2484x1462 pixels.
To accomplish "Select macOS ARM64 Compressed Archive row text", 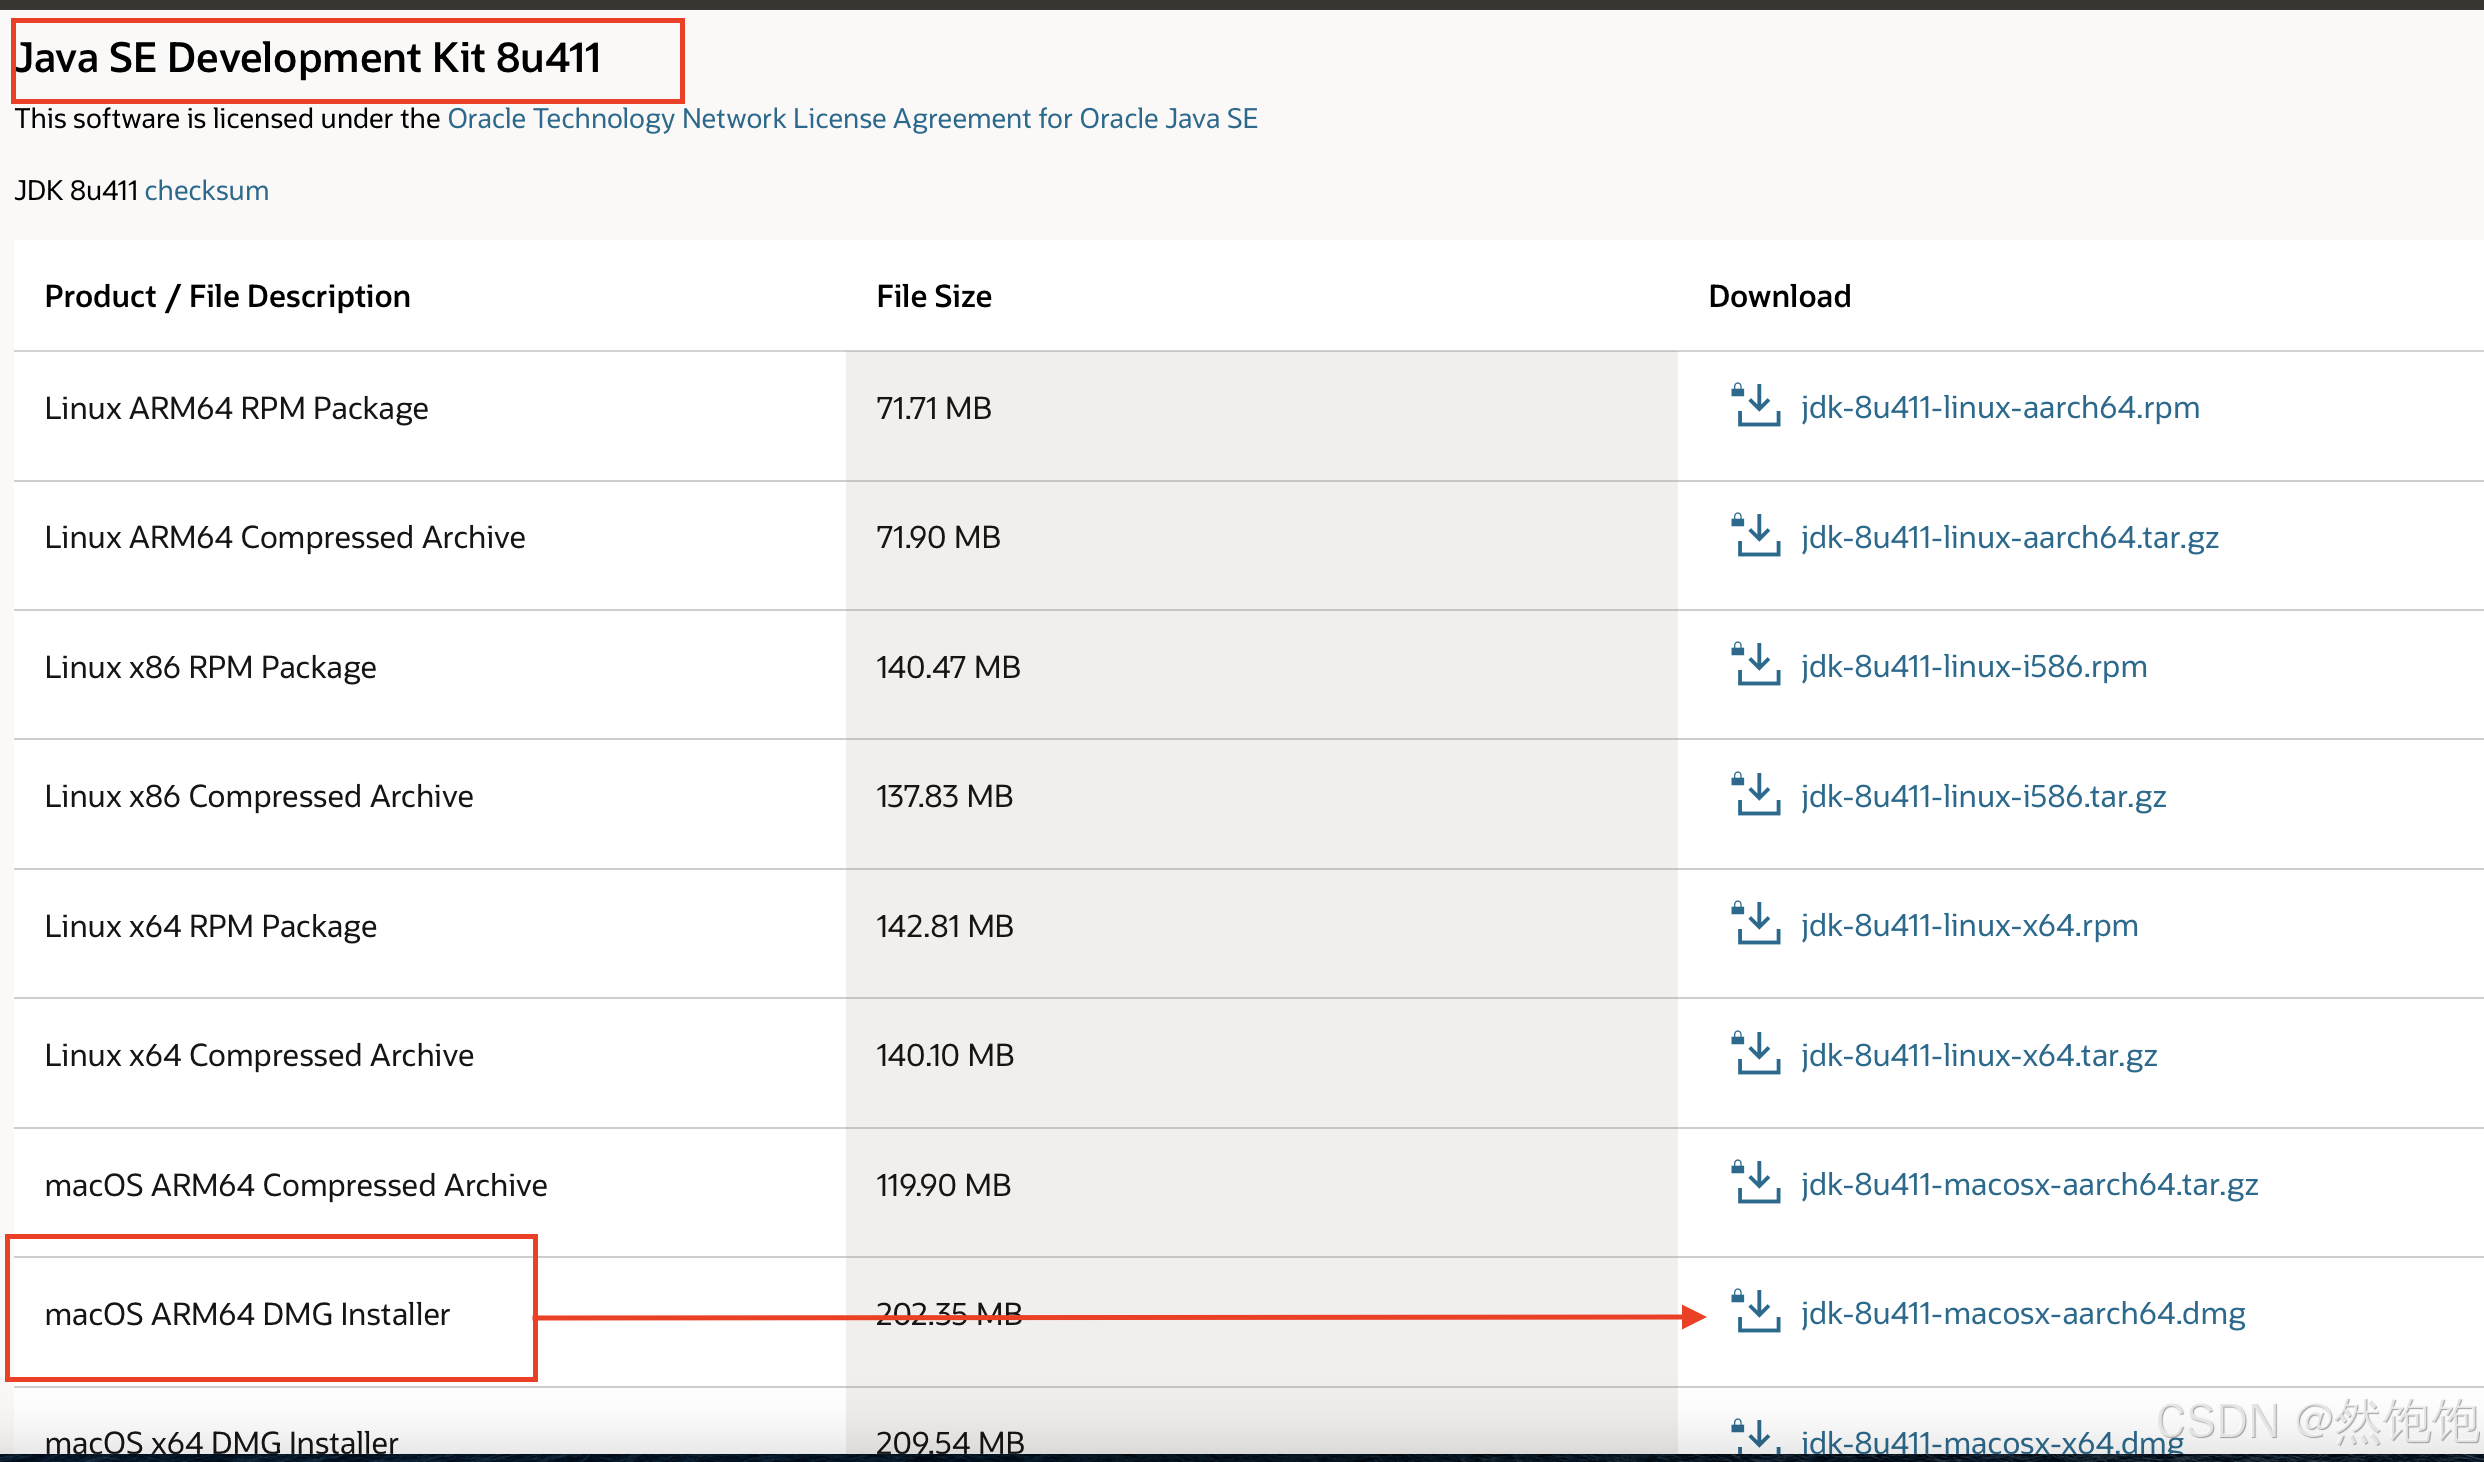I will [x=296, y=1185].
